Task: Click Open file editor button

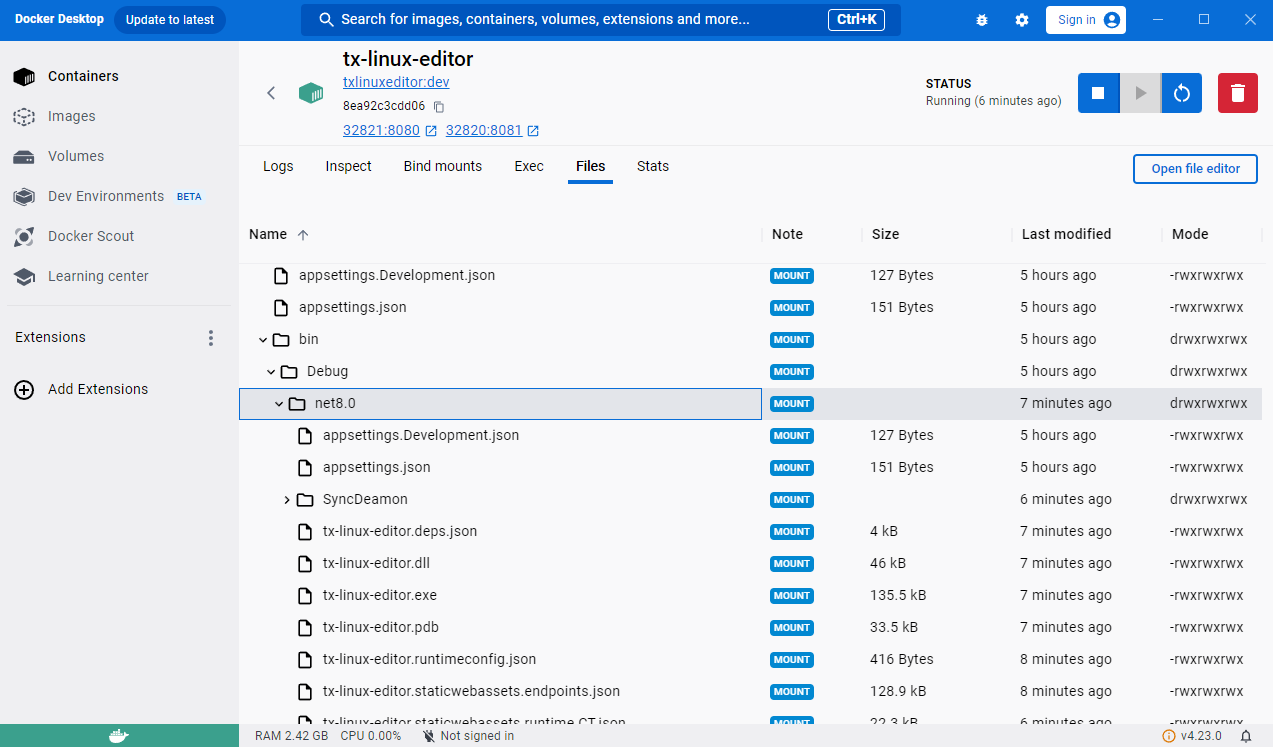Action: [x=1195, y=169]
